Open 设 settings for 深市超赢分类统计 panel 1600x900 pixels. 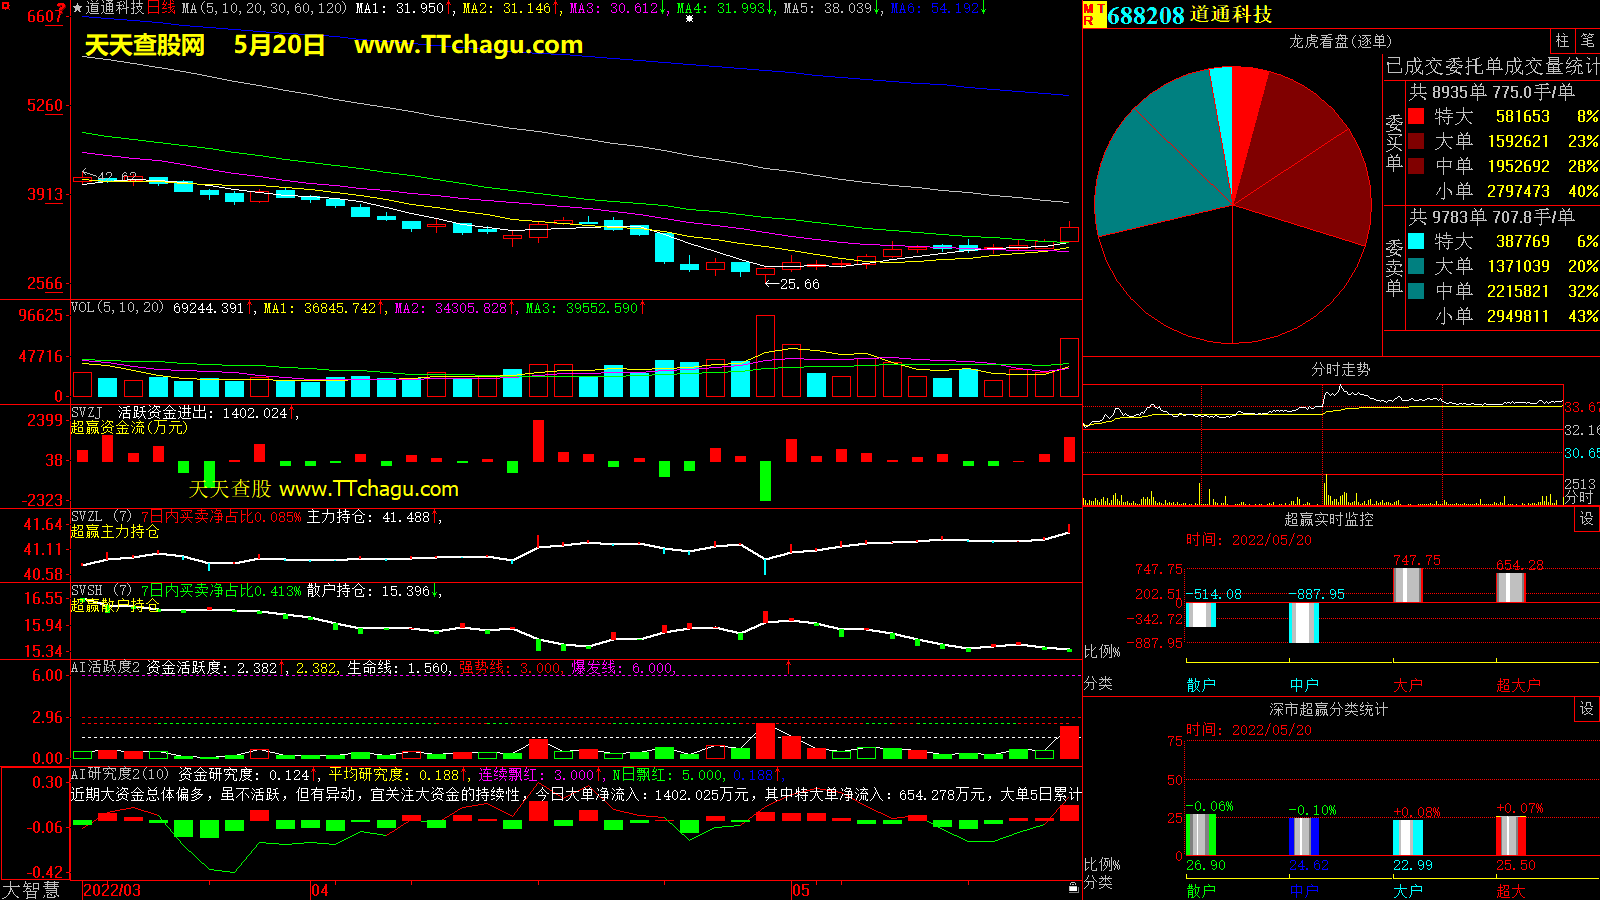(x=1587, y=709)
